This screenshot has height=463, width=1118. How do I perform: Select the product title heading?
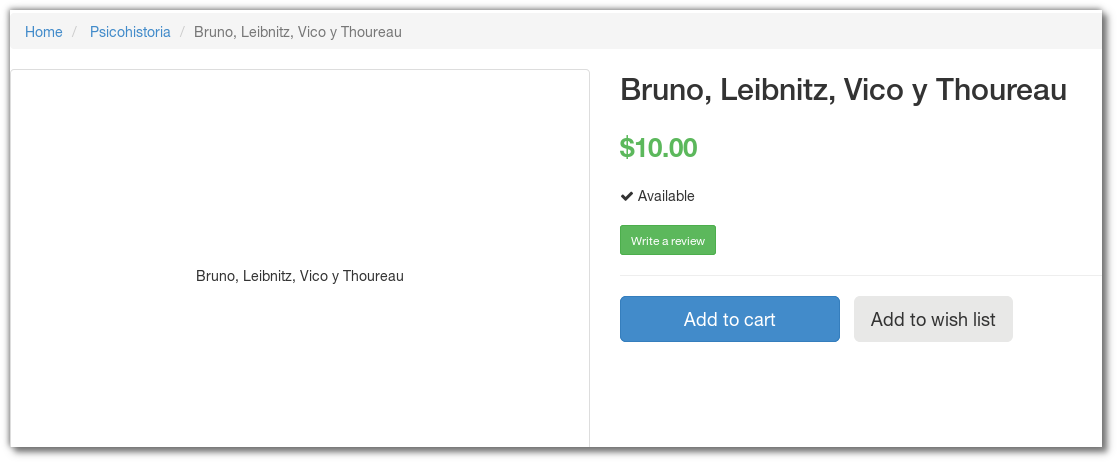843,90
